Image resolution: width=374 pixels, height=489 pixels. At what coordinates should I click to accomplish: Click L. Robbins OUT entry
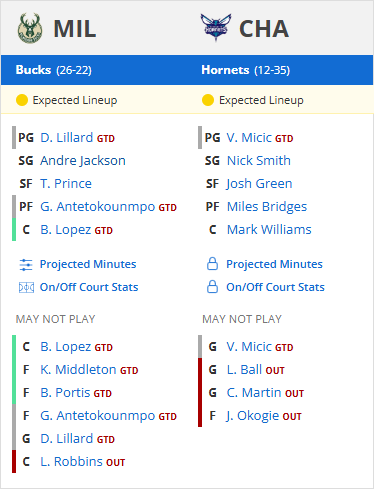point(83,462)
